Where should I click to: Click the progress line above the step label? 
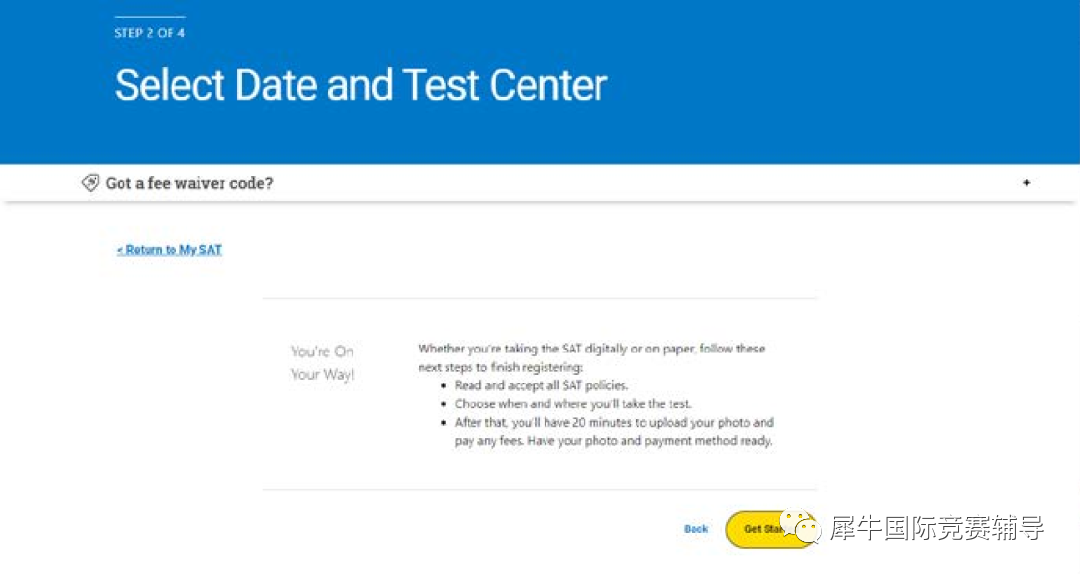click(149, 17)
